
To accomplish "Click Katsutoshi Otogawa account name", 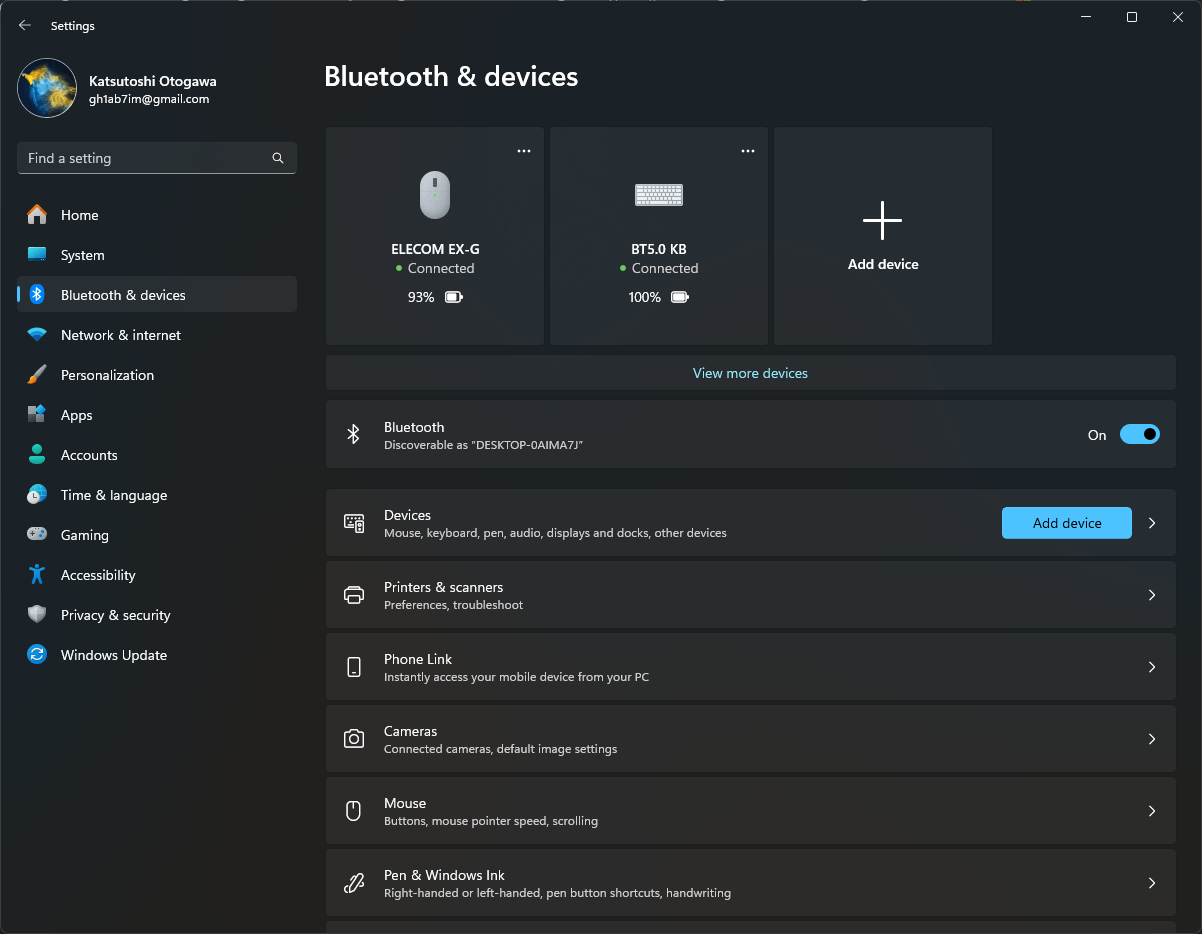I will (153, 81).
